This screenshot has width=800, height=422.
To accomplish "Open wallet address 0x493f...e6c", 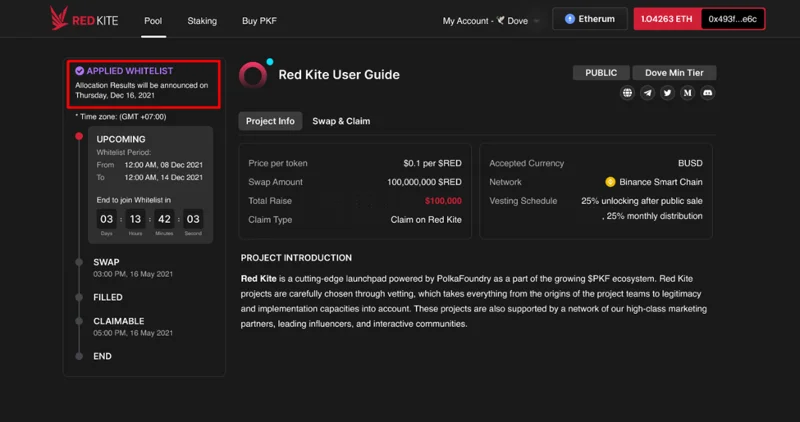I will (733, 19).
